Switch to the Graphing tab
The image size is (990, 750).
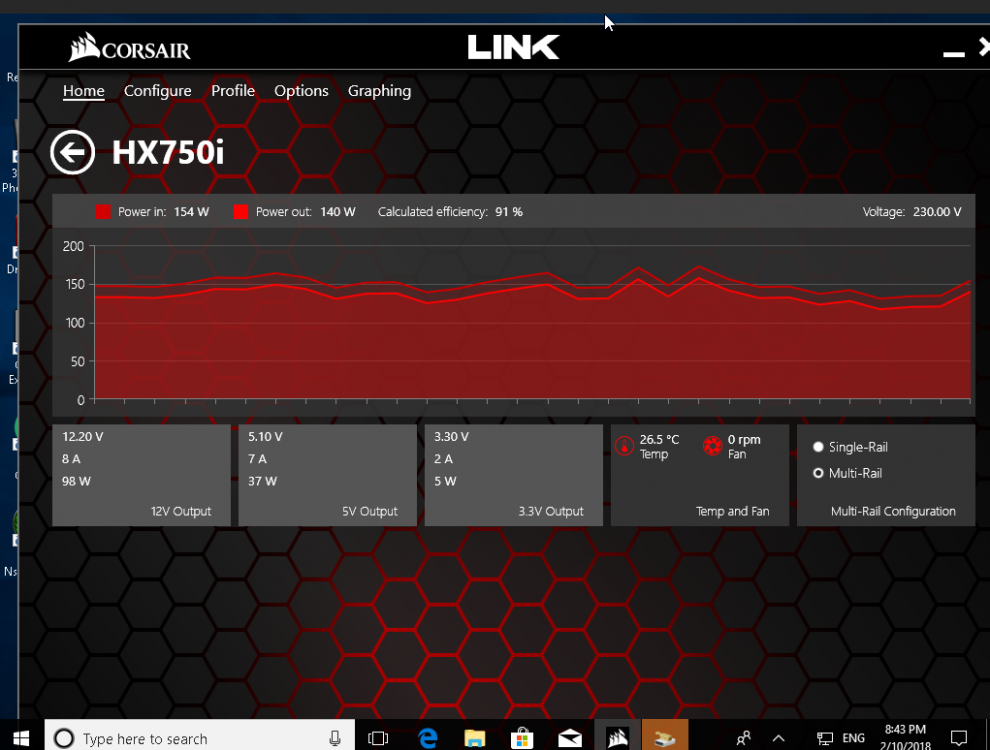pyautogui.click(x=379, y=91)
